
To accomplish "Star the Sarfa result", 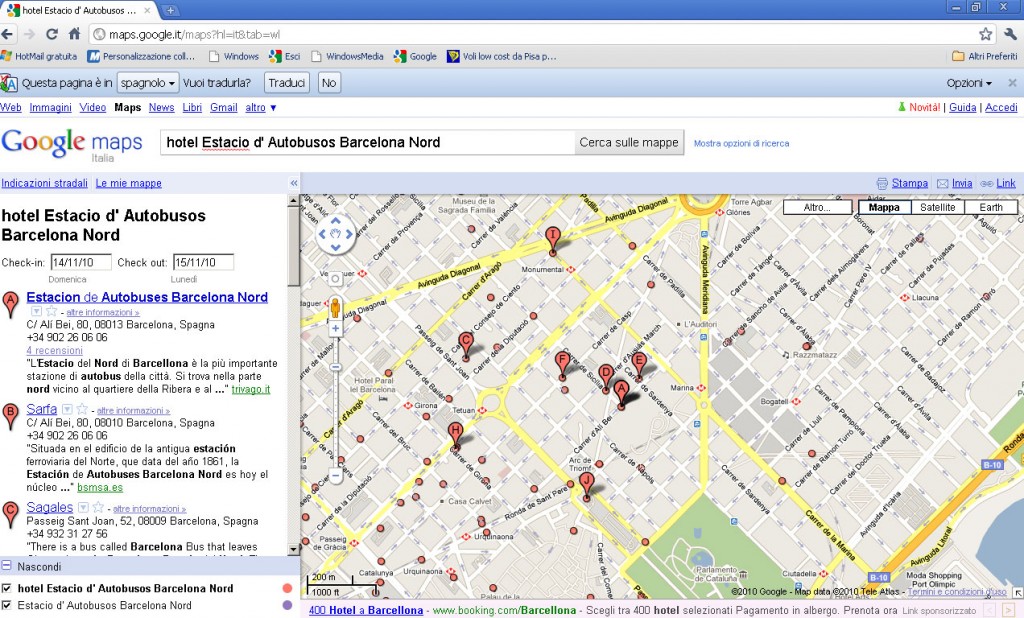I will (x=82, y=410).
